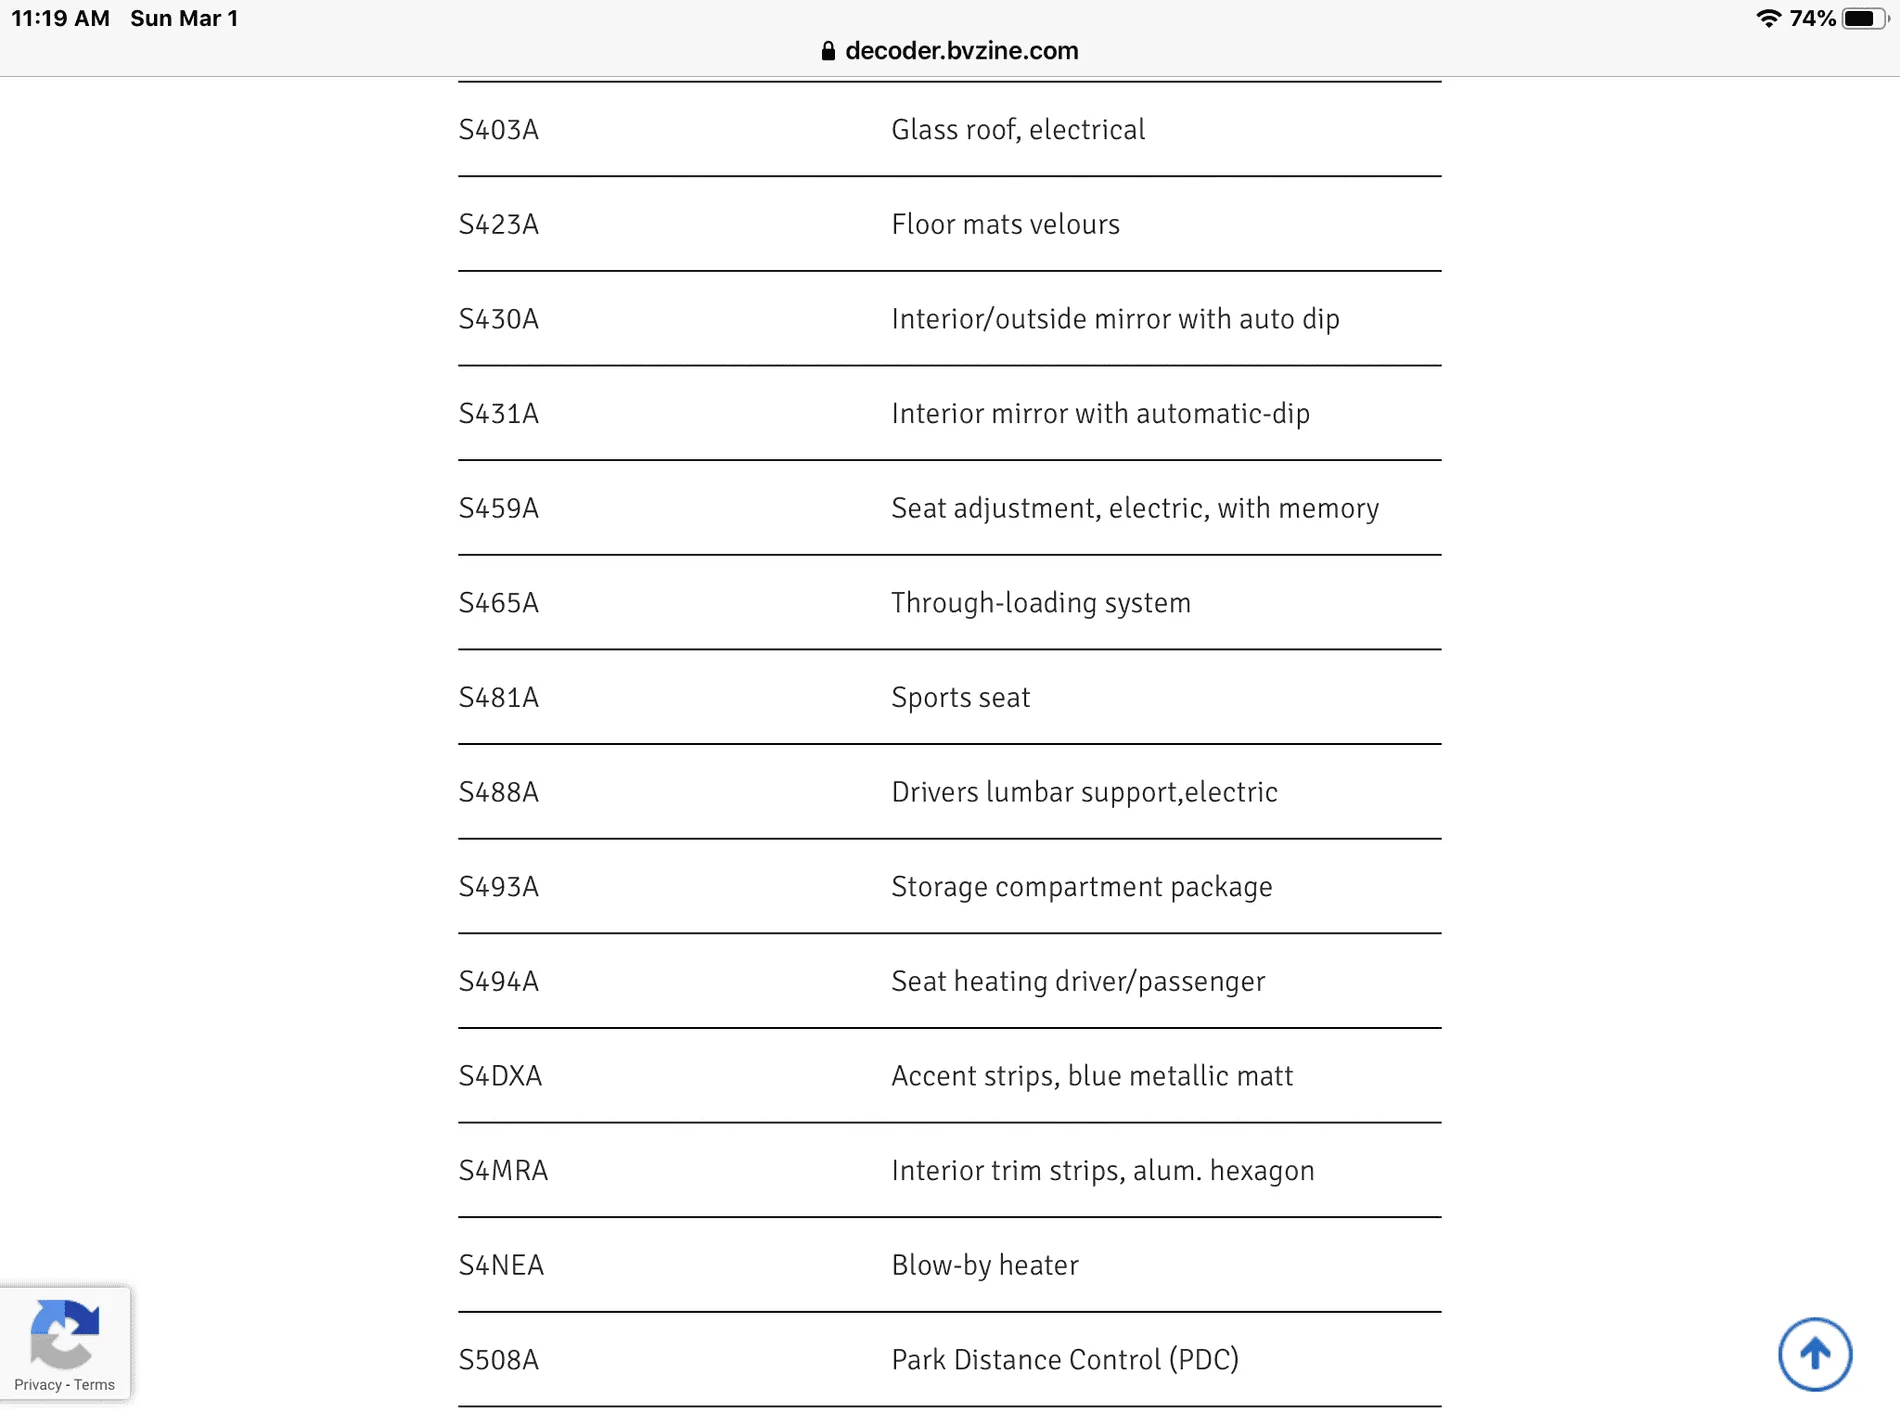Tap the battery indicator icon
The image size is (1900, 1425).
coord(1865,18)
